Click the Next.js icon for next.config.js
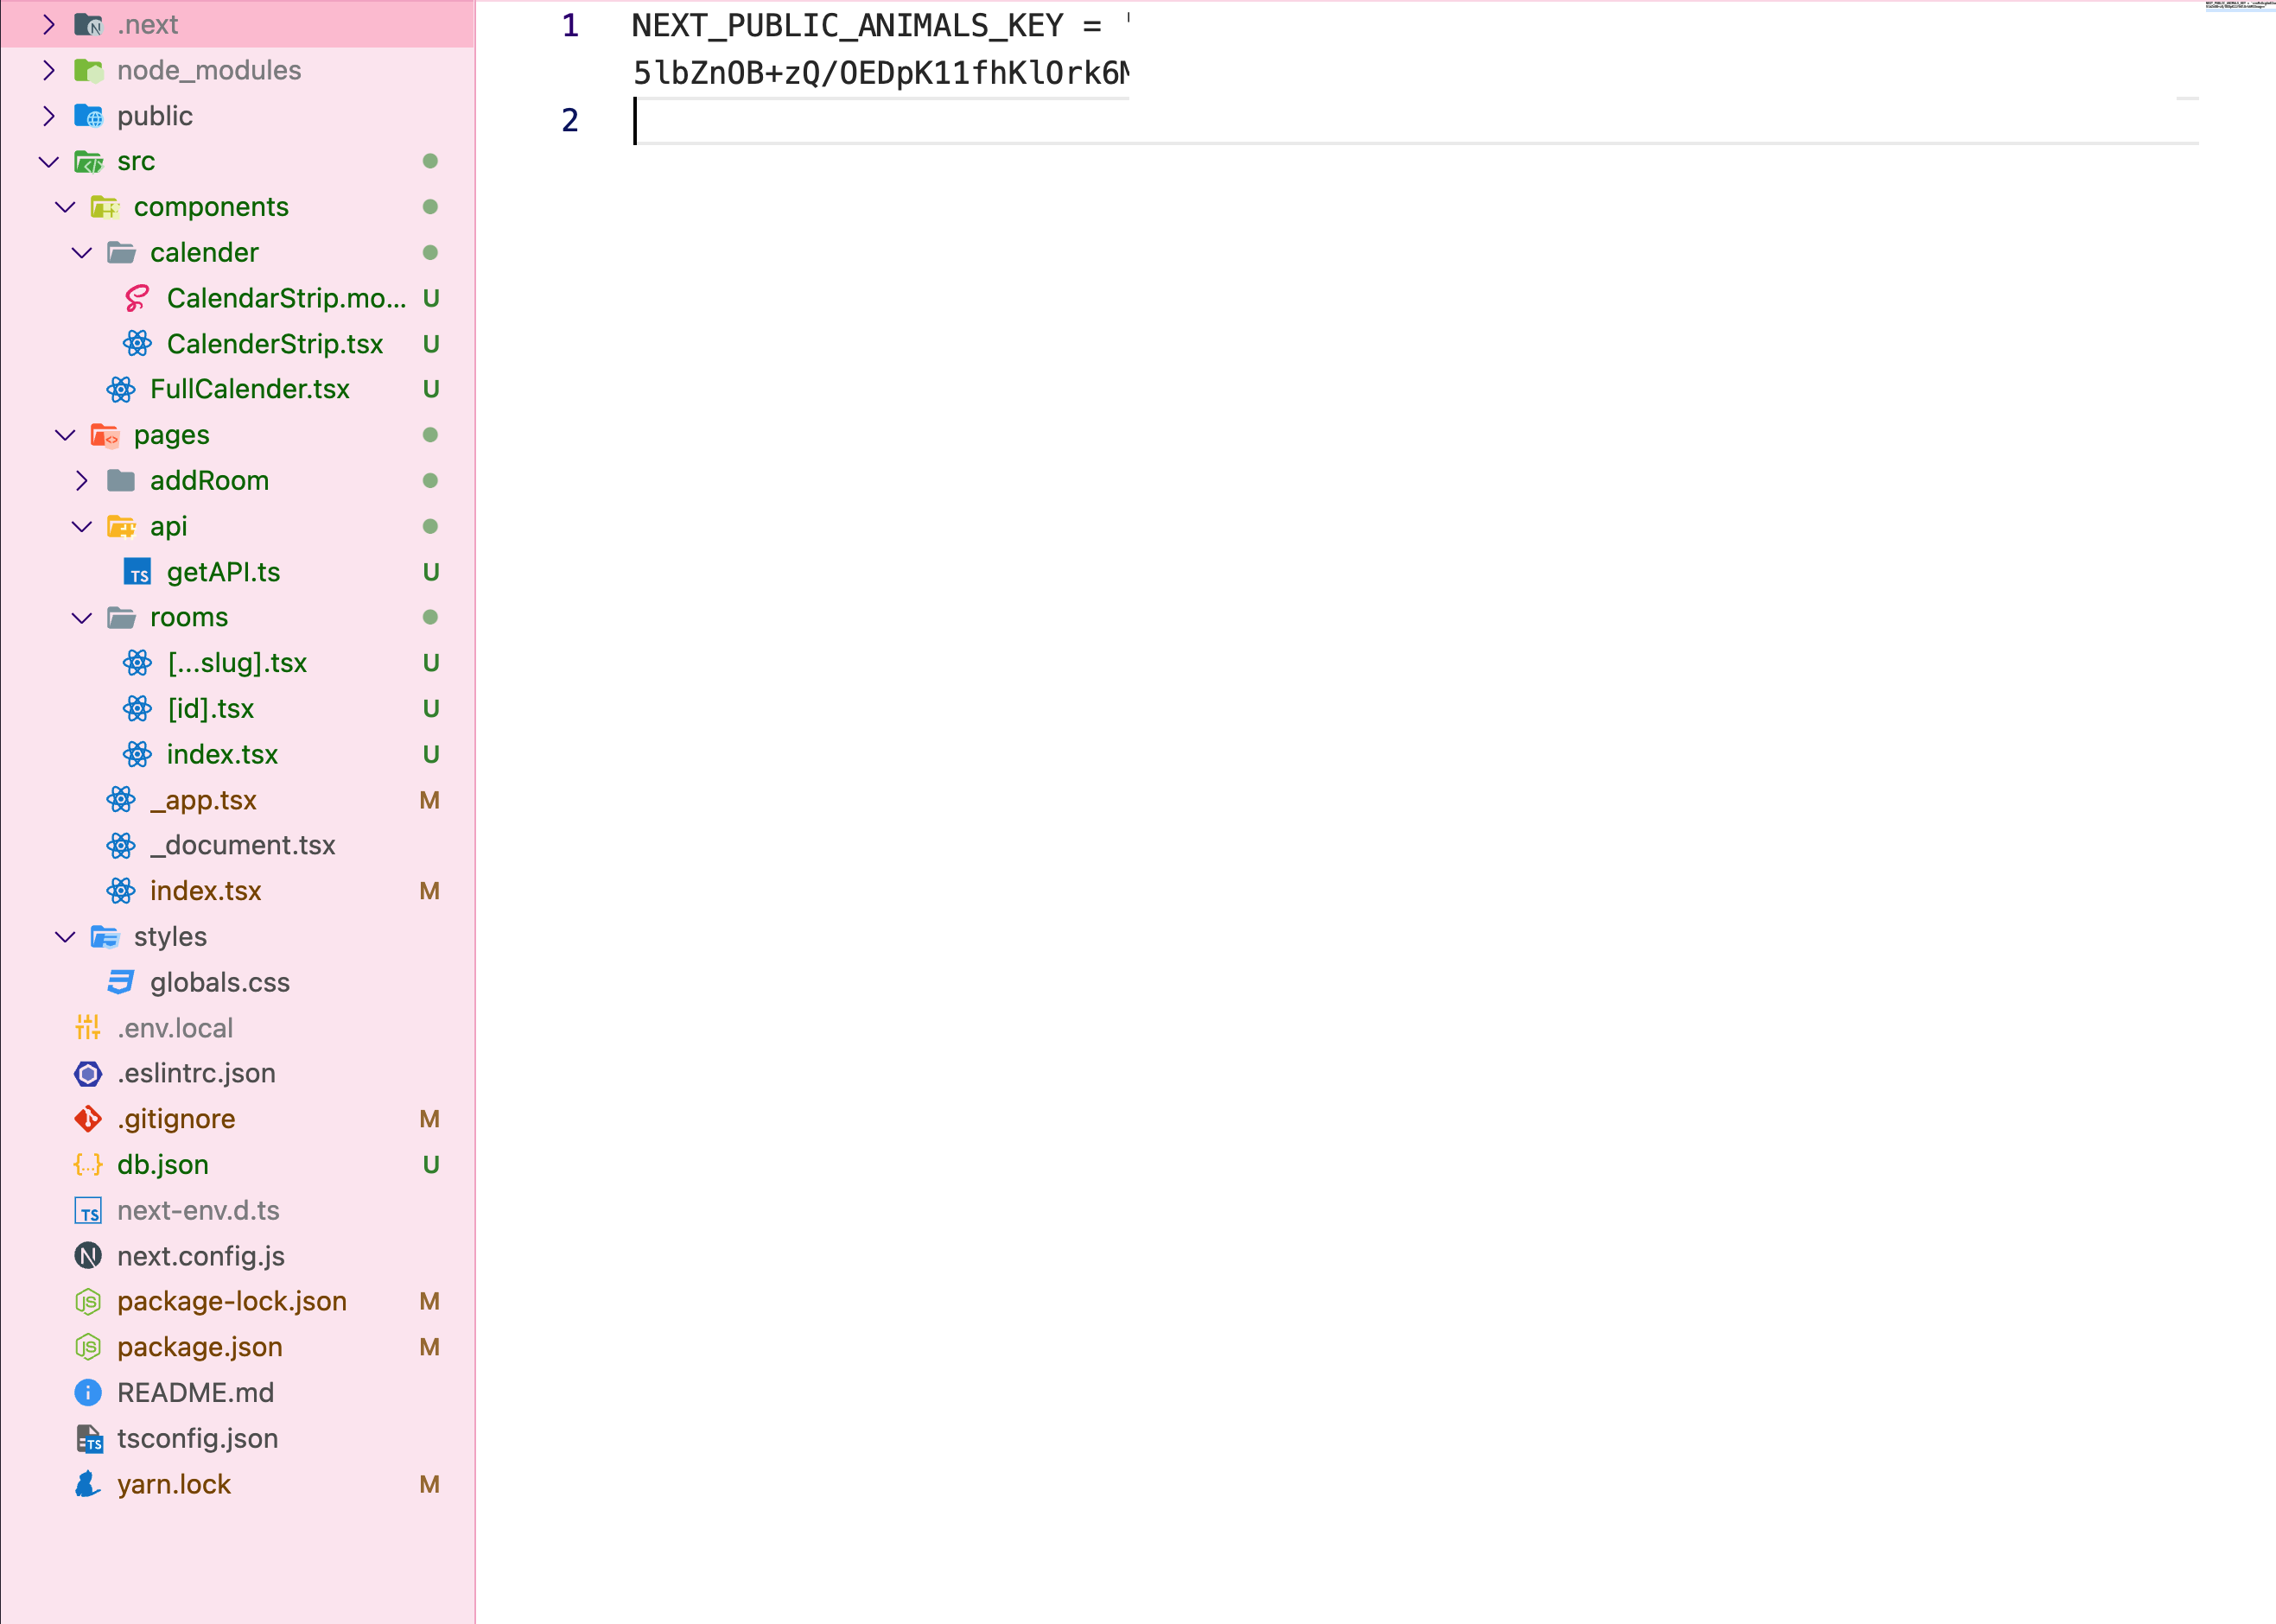 point(88,1256)
